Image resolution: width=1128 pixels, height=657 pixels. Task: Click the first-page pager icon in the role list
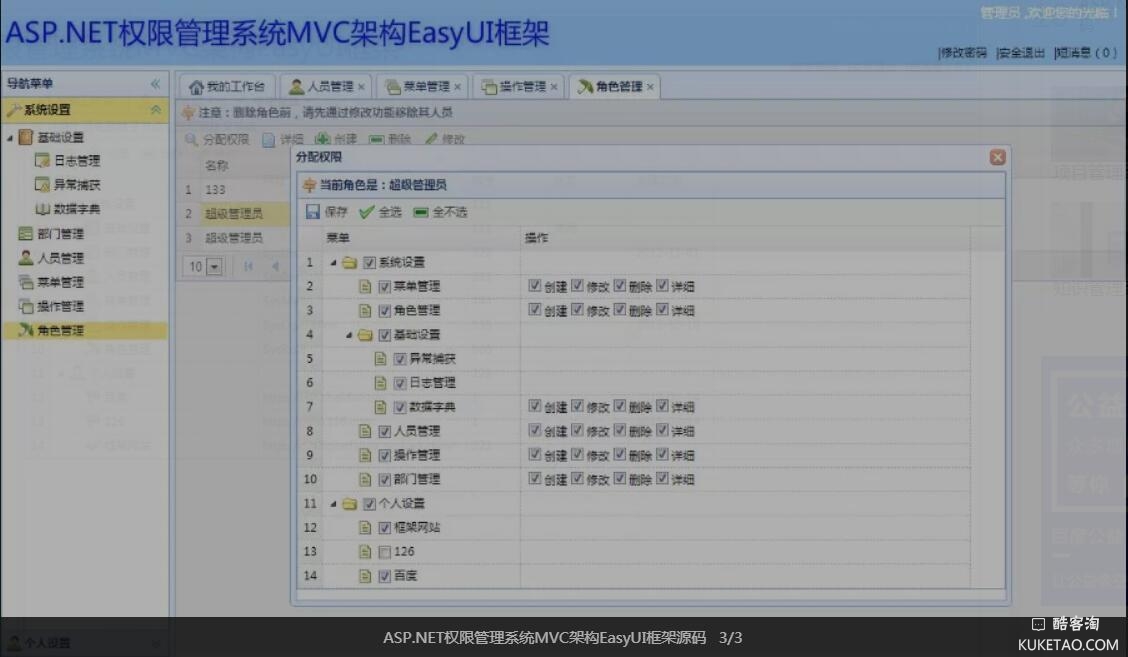coord(248,266)
